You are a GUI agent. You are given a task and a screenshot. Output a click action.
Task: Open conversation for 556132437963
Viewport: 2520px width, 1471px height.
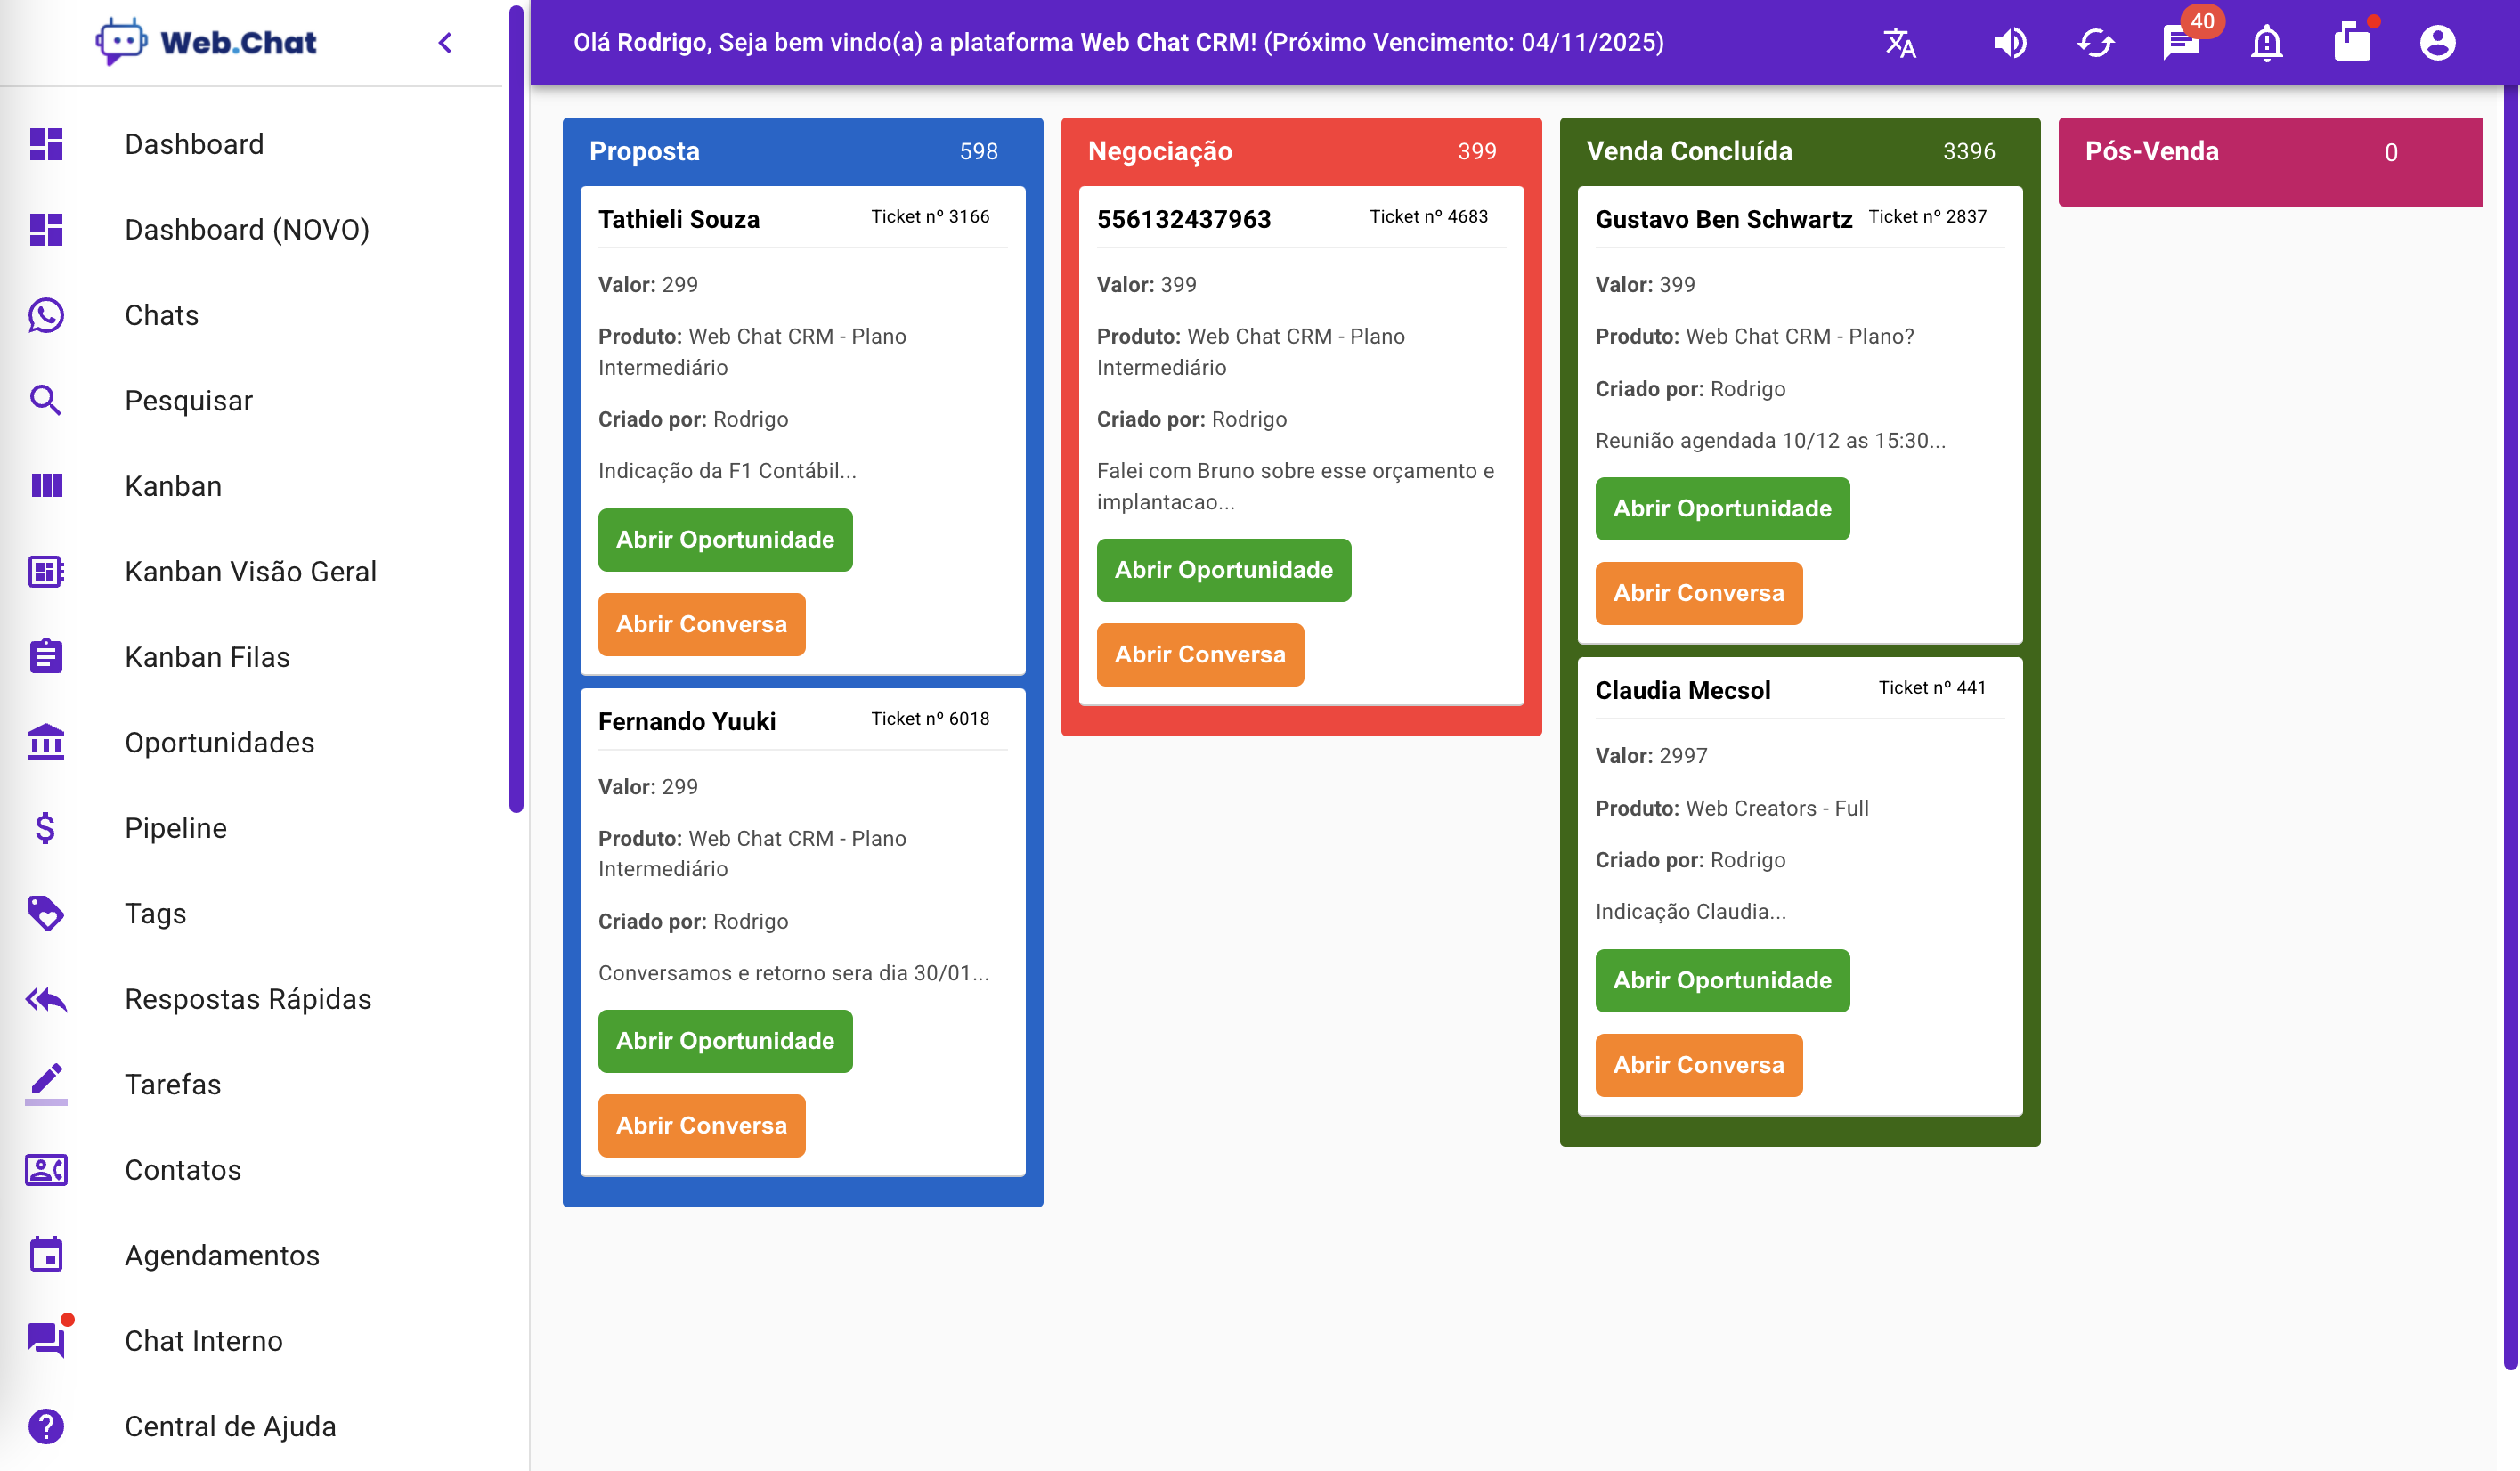(x=1200, y=655)
